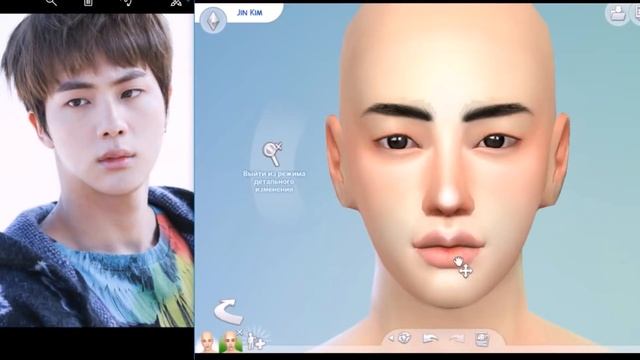Screen dimensions: 640x360
Task: Click the edit/crop icon in photo viewer
Action: click(x=176, y=3)
